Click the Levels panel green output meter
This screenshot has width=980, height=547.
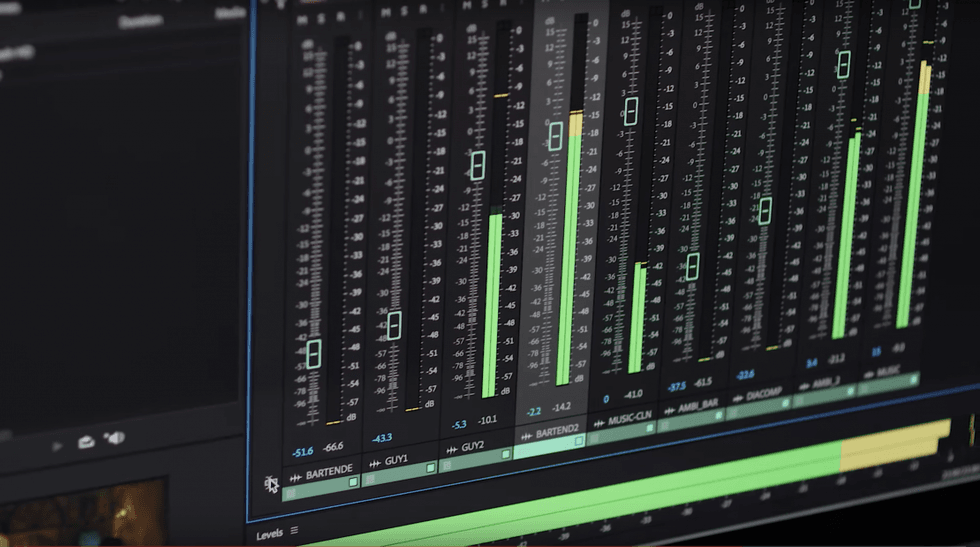point(625,483)
